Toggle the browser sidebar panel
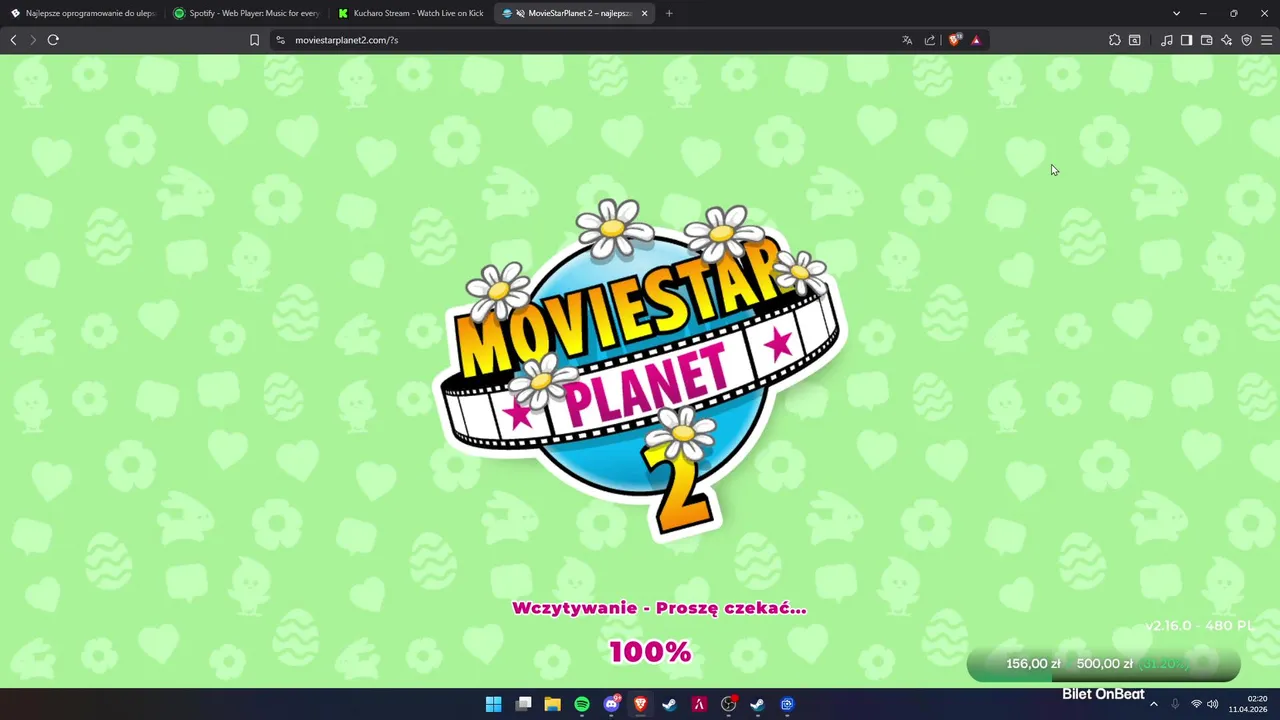 [x=1186, y=40]
